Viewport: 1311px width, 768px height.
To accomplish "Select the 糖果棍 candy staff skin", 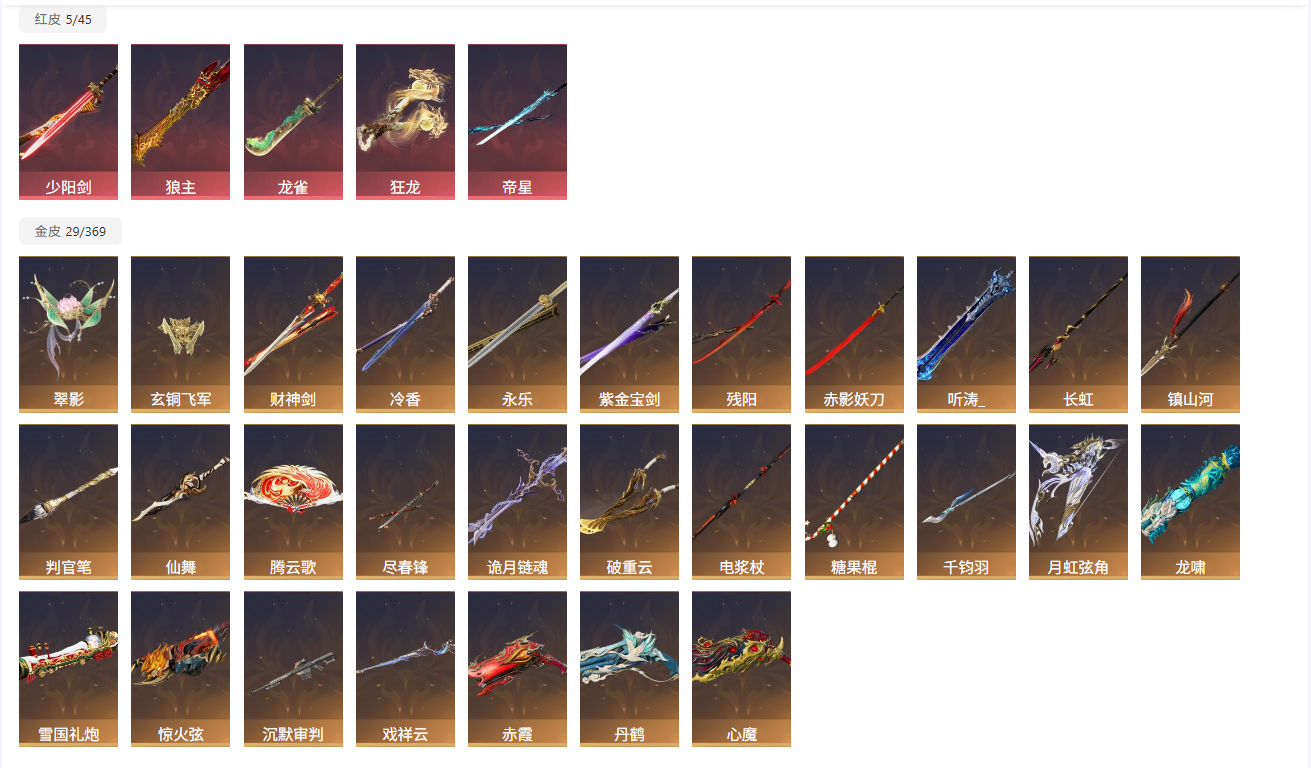I will coord(854,502).
